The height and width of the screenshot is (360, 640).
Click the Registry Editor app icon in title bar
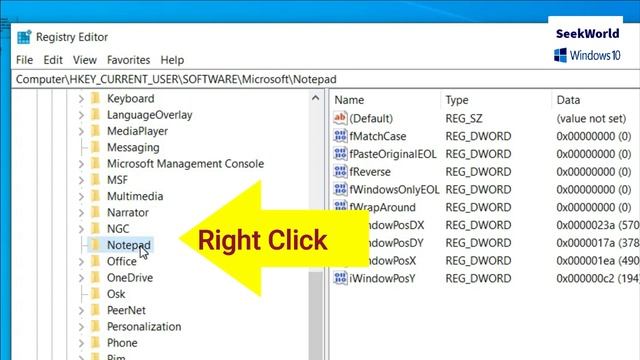click(24, 37)
